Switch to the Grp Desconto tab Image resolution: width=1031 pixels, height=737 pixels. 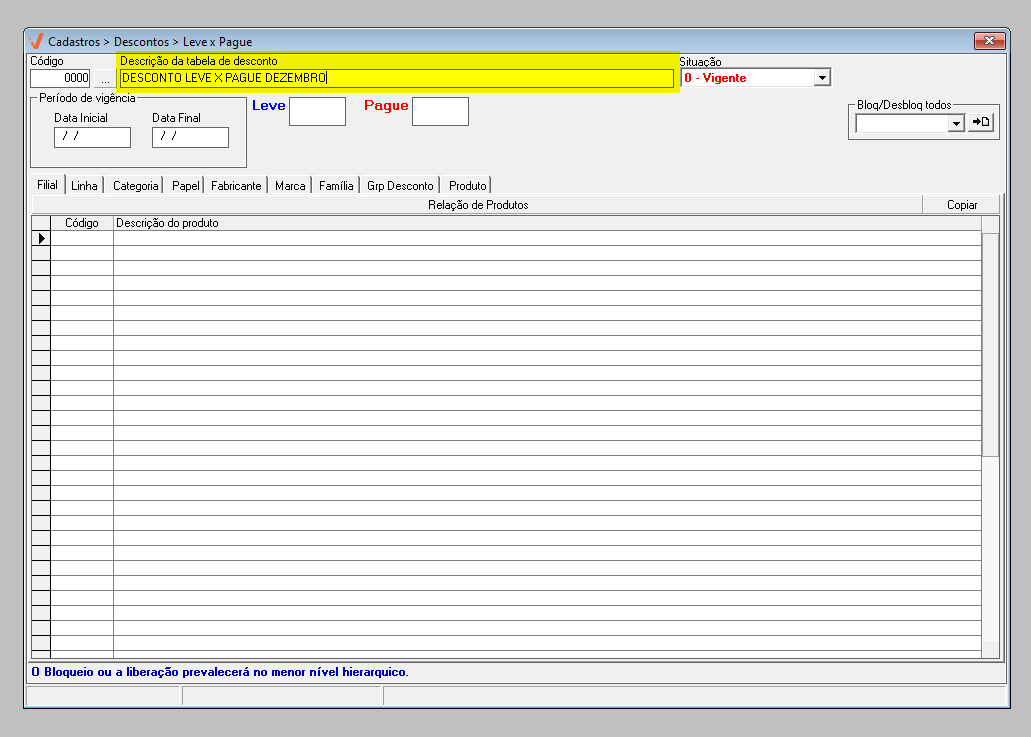pos(400,186)
